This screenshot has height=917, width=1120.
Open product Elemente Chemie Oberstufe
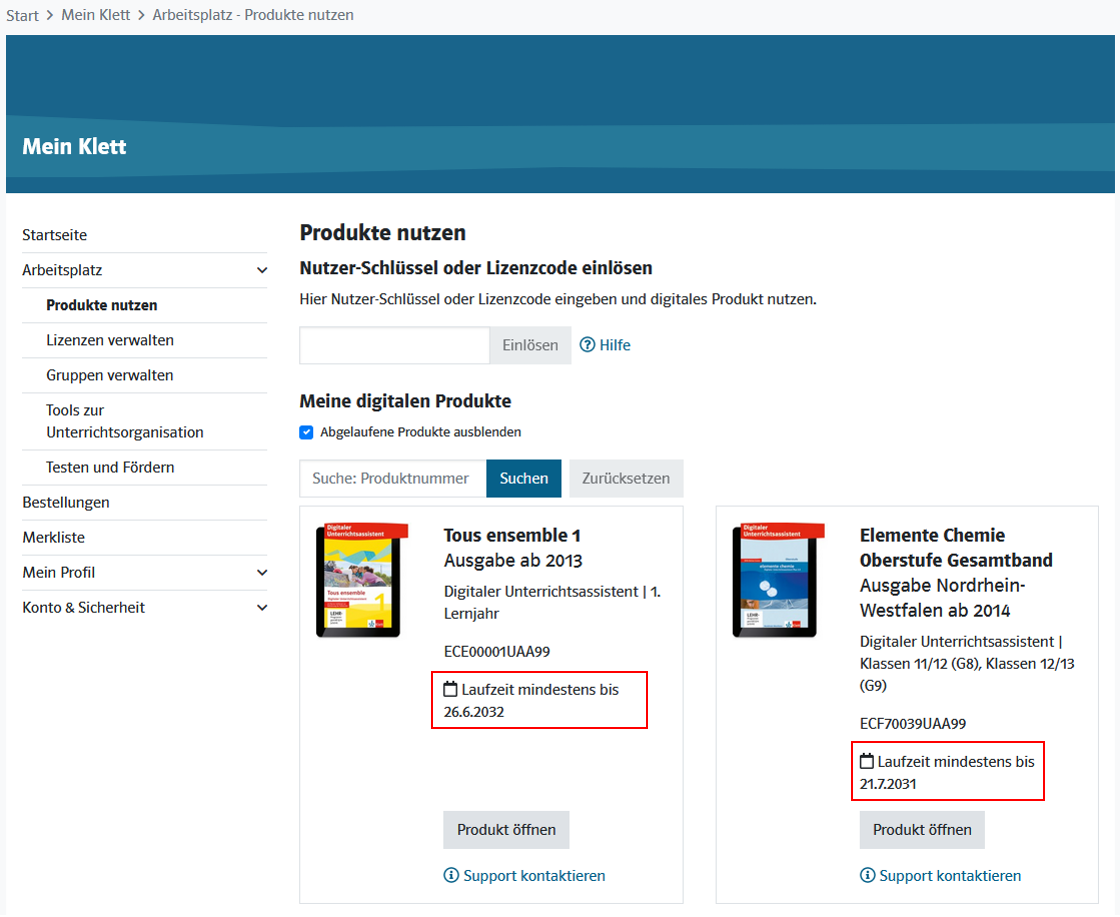click(x=922, y=829)
